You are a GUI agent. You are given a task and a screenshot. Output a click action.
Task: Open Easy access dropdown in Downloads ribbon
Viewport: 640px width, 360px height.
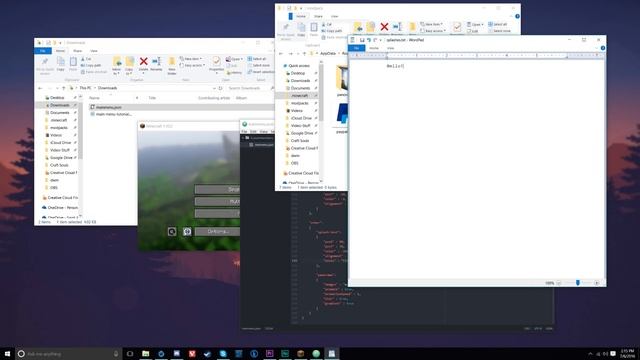193,65
